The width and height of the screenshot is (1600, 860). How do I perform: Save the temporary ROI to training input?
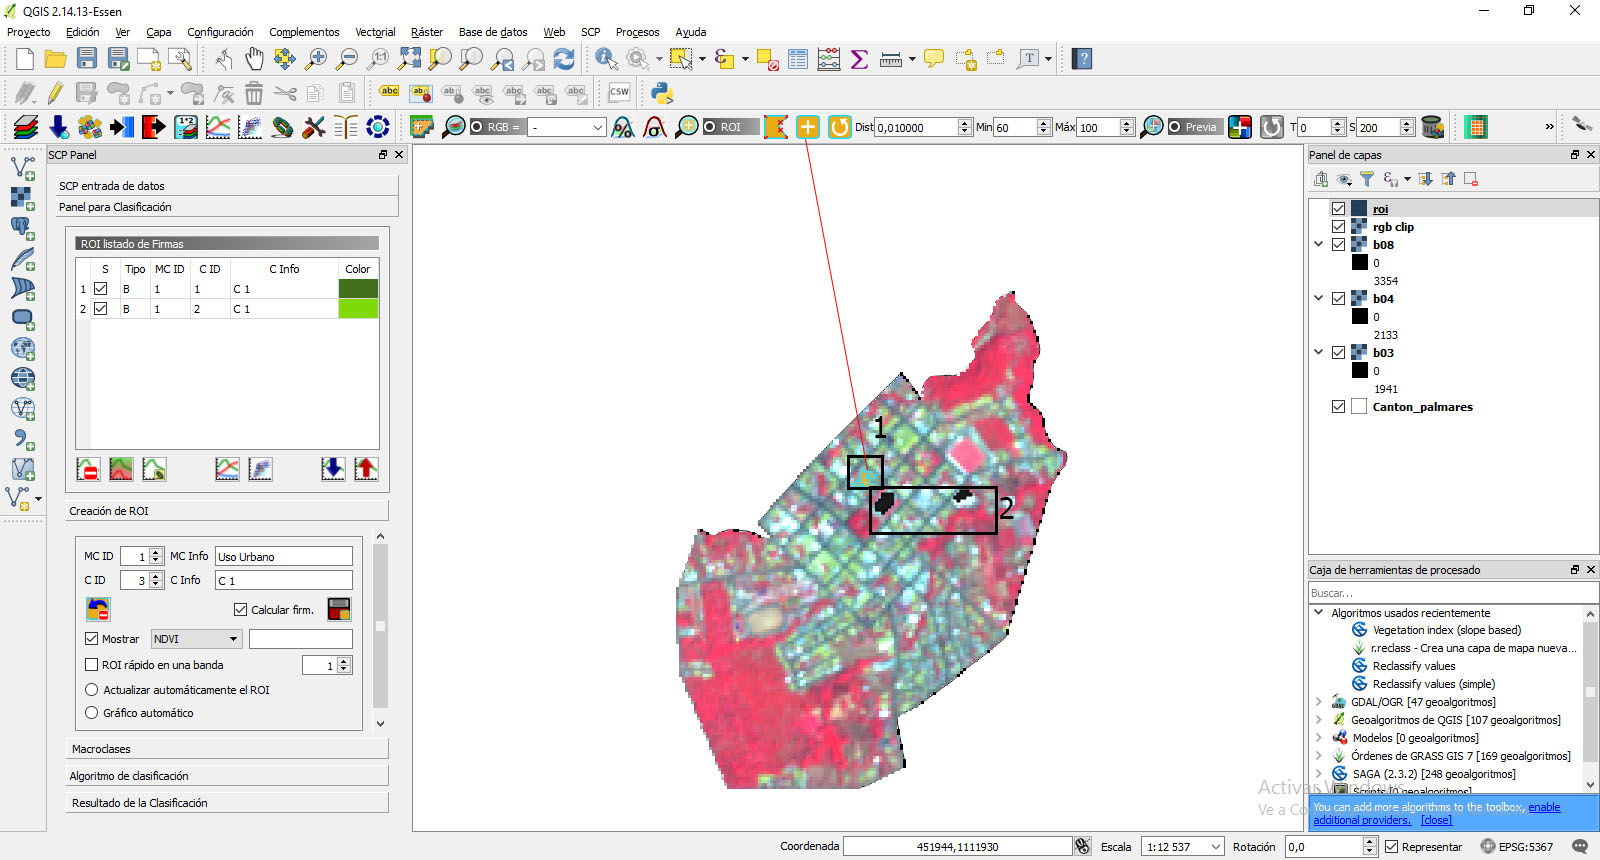click(339, 609)
